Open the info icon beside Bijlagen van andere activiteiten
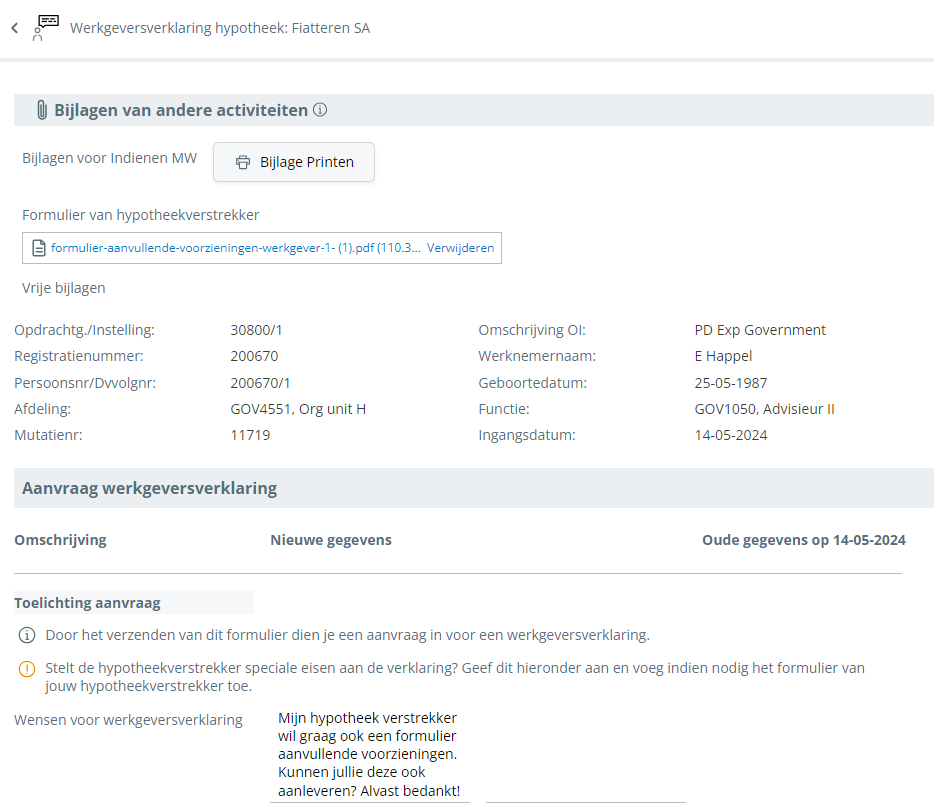This screenshot has width=934, height=803. 320,110
